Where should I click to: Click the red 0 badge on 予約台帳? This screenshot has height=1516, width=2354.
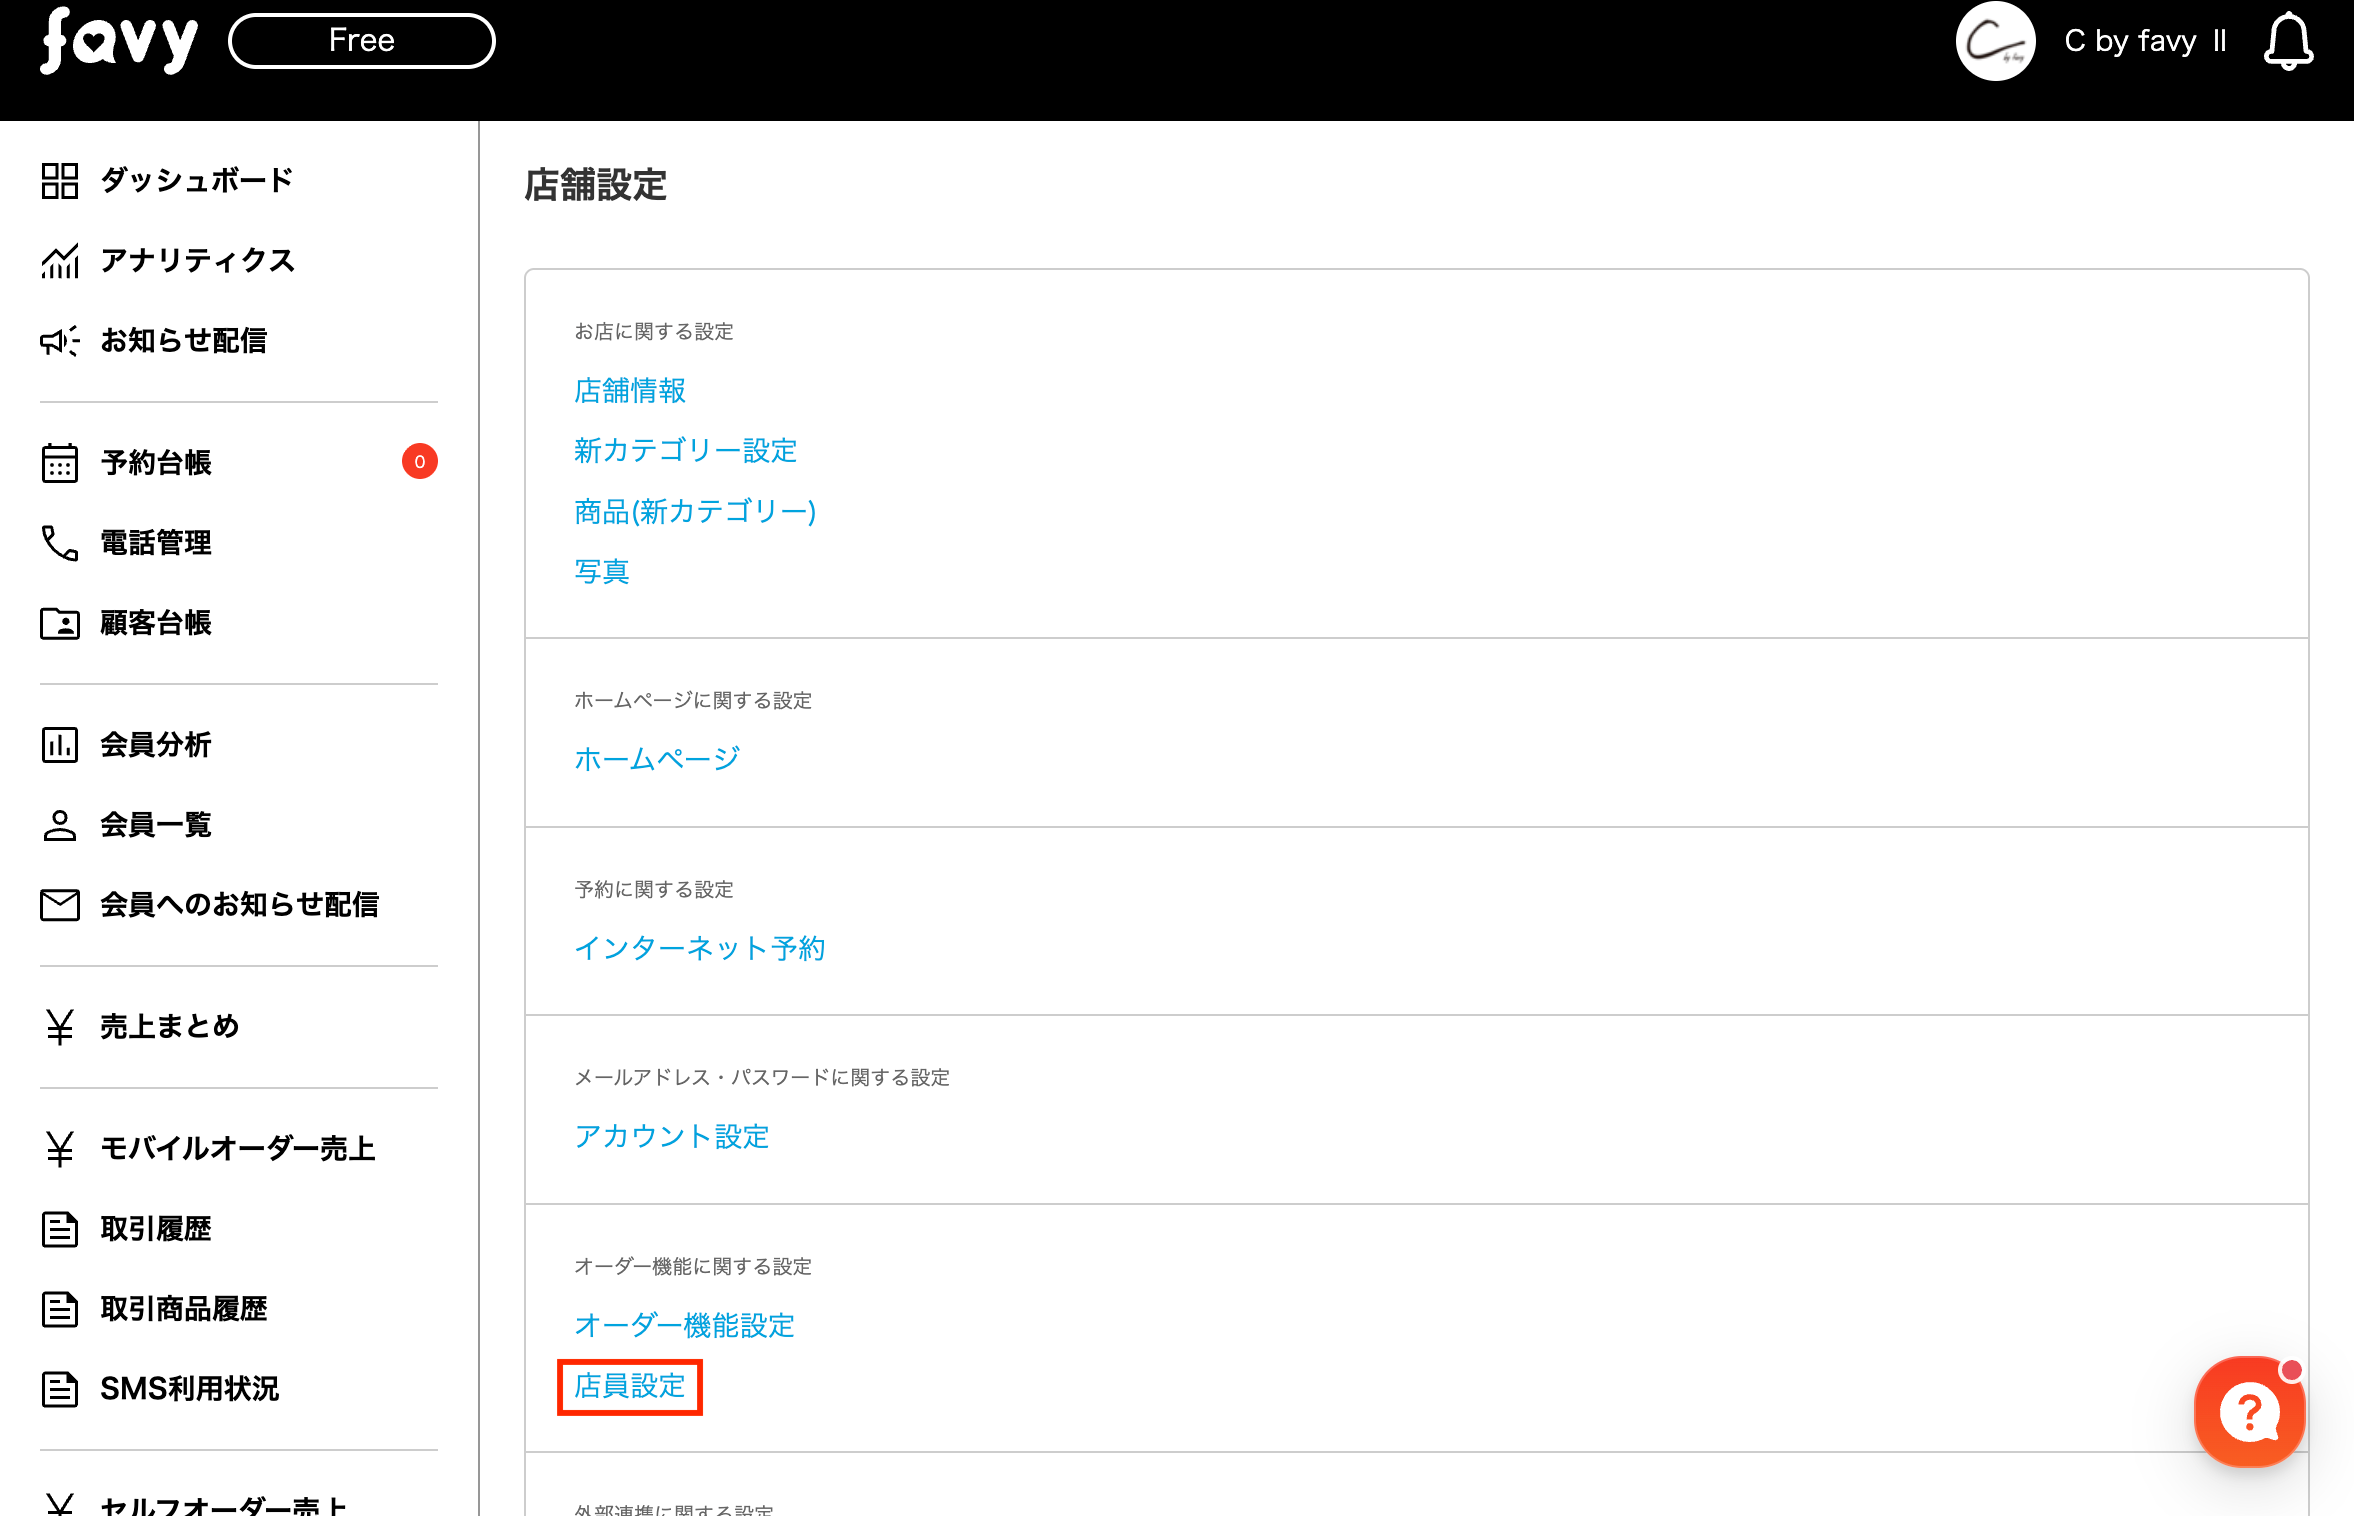point(420,462)
